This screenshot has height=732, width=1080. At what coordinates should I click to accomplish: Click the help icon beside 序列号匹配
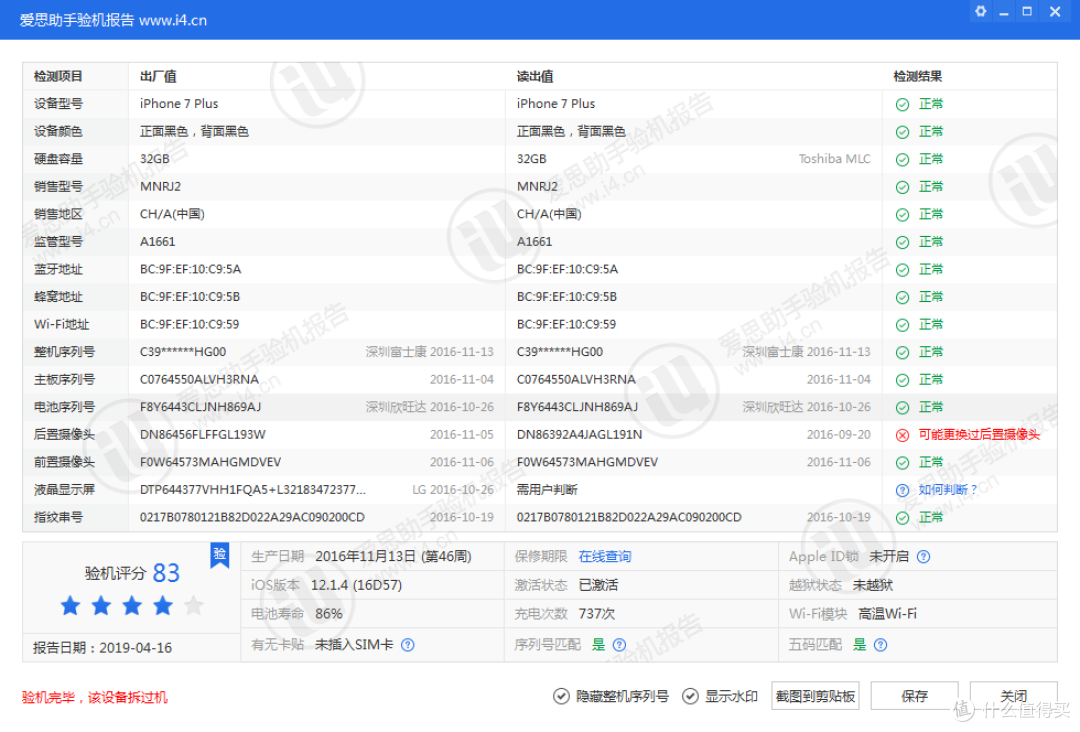pyautogui.click(x=619, y=645)
